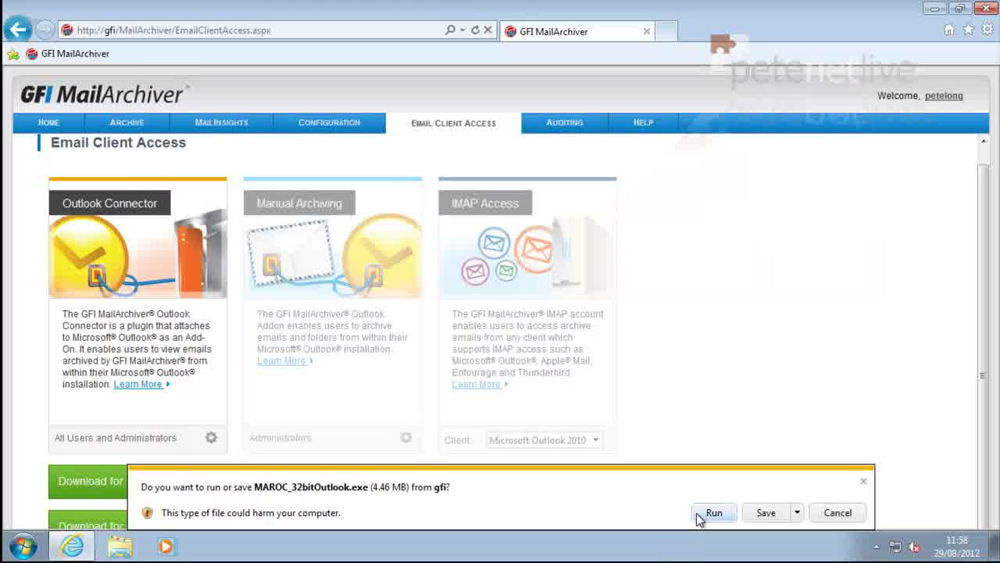This screenshot has width=1000, height=563.
Task: Run the MAROC_32bitOutlook.exe download
Action: pyautogui.click(x=714, y=513)
